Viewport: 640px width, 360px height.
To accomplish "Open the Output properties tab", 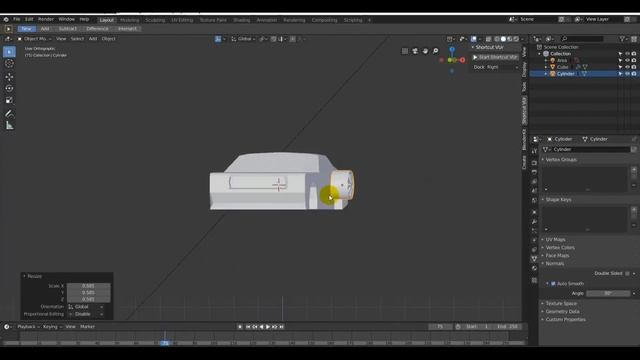I will click(x=534, y=172).
